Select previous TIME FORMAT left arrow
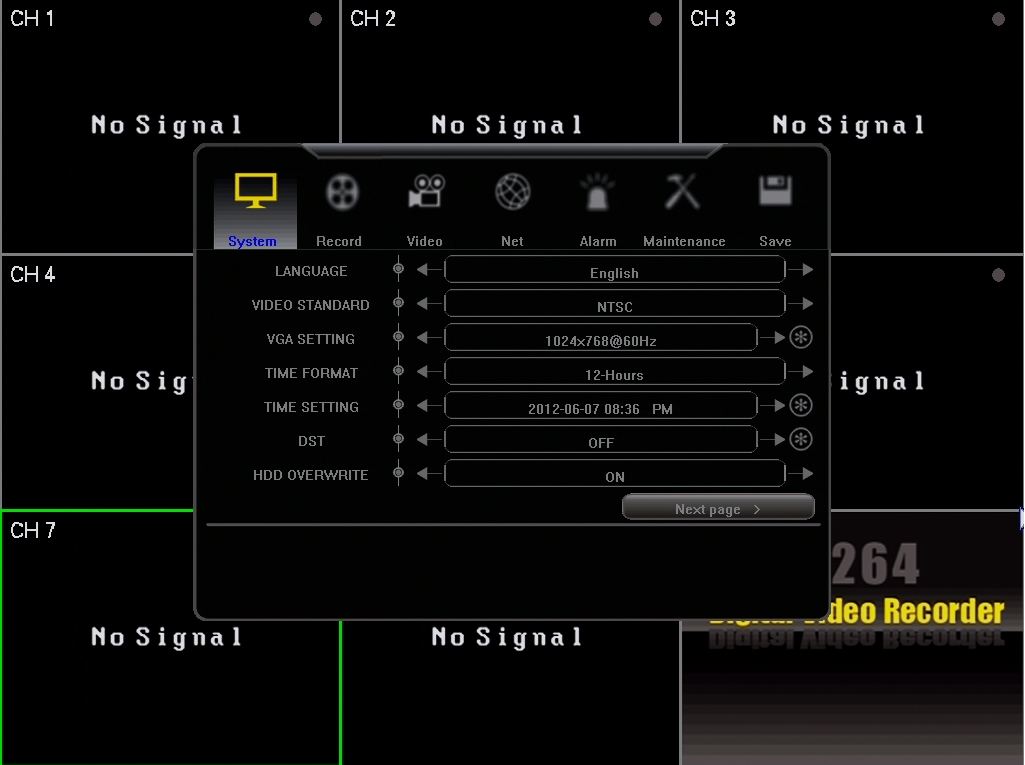 [x=429, y=371]
